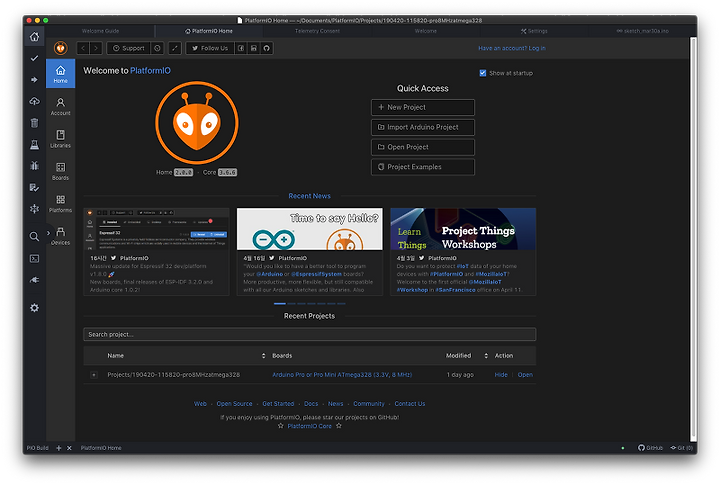Sort projects by Name column arrows

[x=264, y=355]
